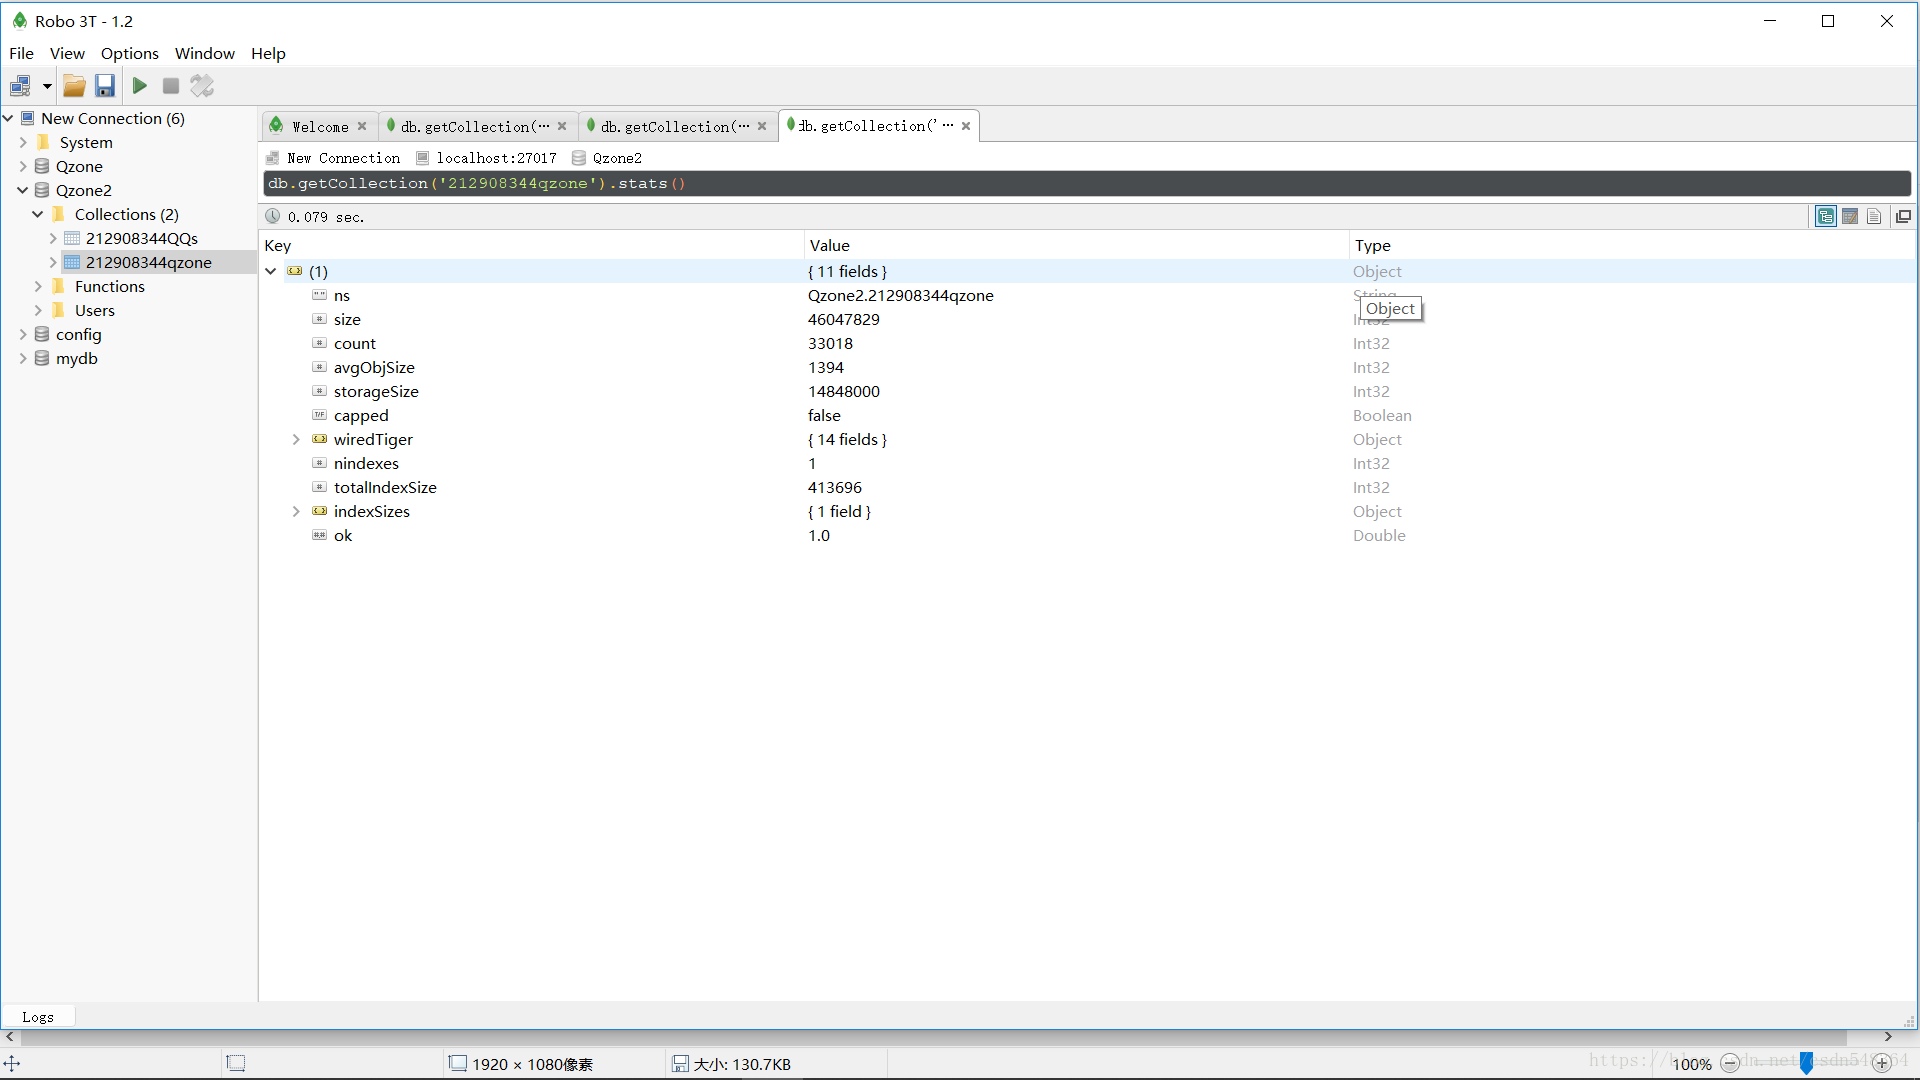Switch results to text view mode
The height and width of the screenshot is (1080, 1920).
1874,216
